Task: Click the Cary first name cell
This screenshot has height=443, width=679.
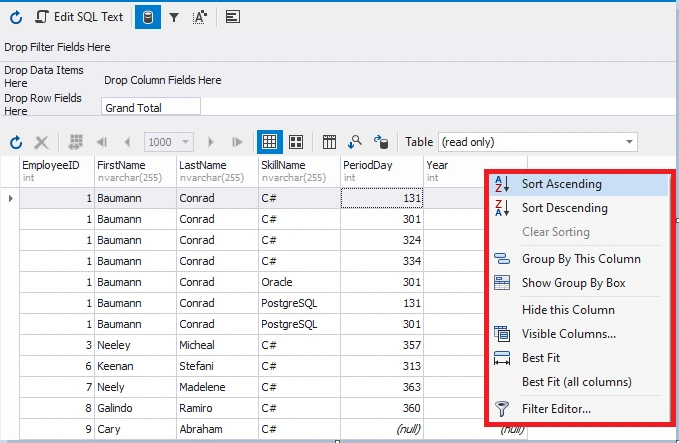Action: click(135, 429)
